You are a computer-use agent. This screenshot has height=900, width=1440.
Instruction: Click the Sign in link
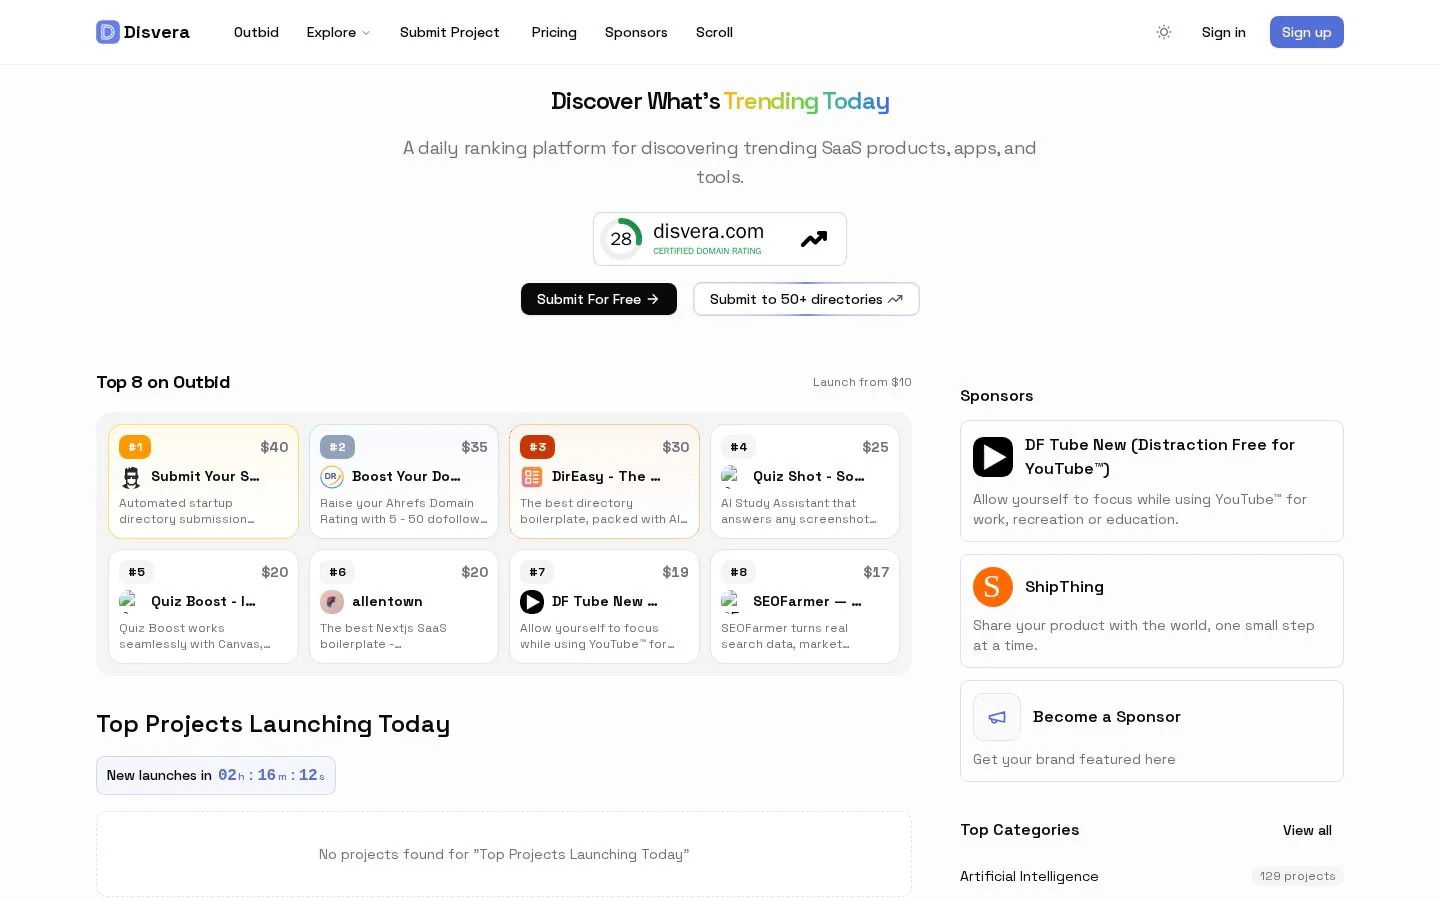tap(1223, 32)
